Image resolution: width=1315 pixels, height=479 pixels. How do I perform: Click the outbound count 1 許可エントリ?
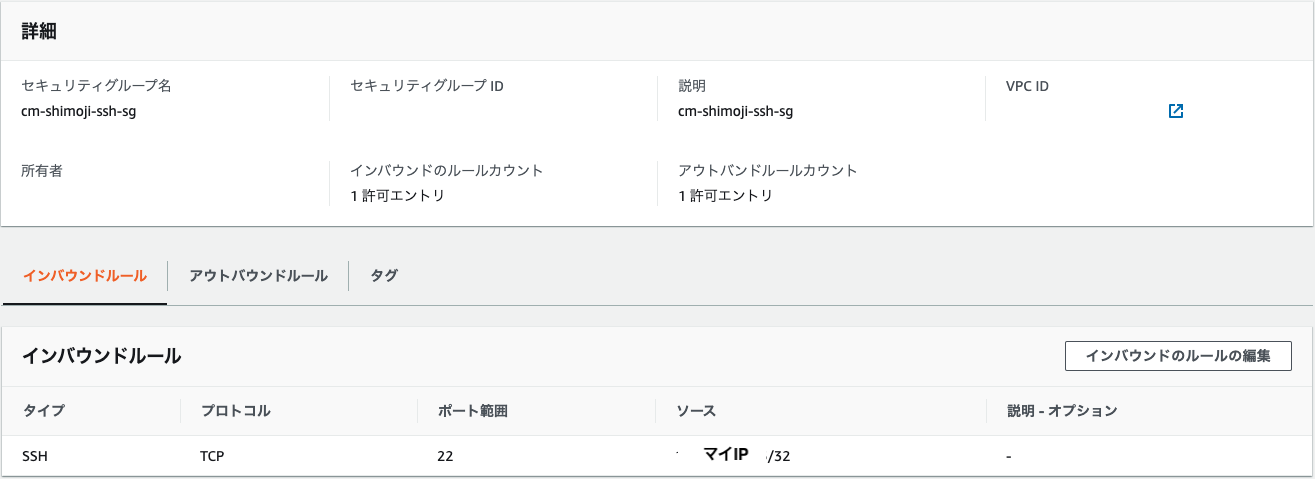pyautogui.click(x=725, y=196)
